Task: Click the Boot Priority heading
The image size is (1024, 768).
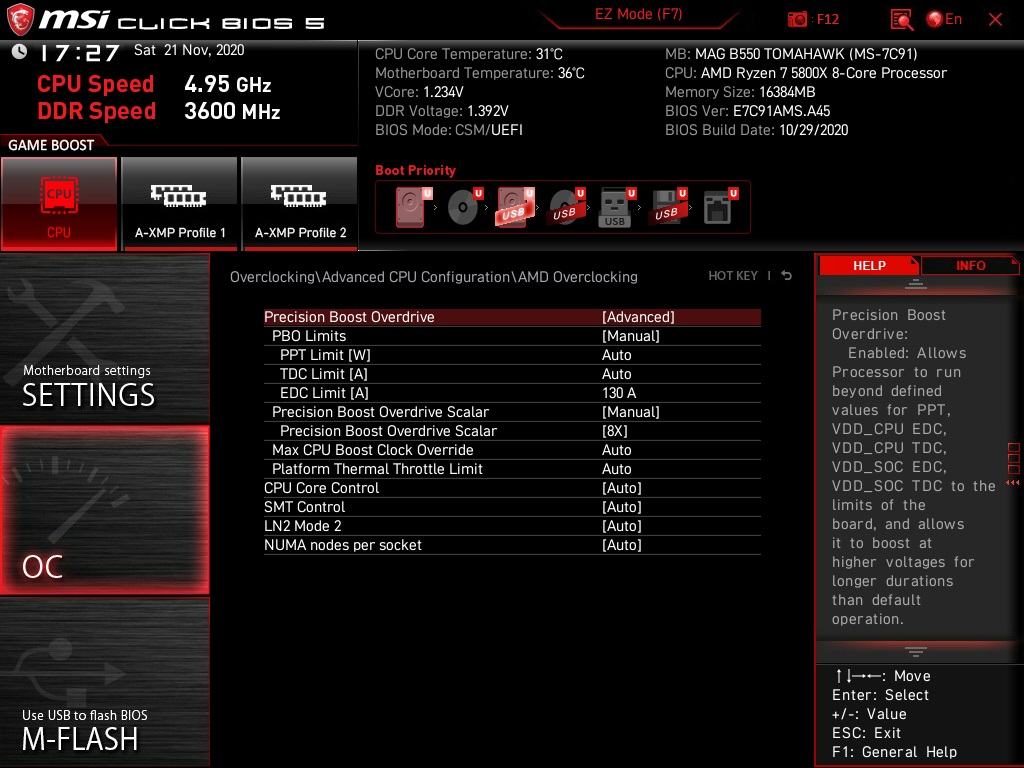Action: pos(415,170)
